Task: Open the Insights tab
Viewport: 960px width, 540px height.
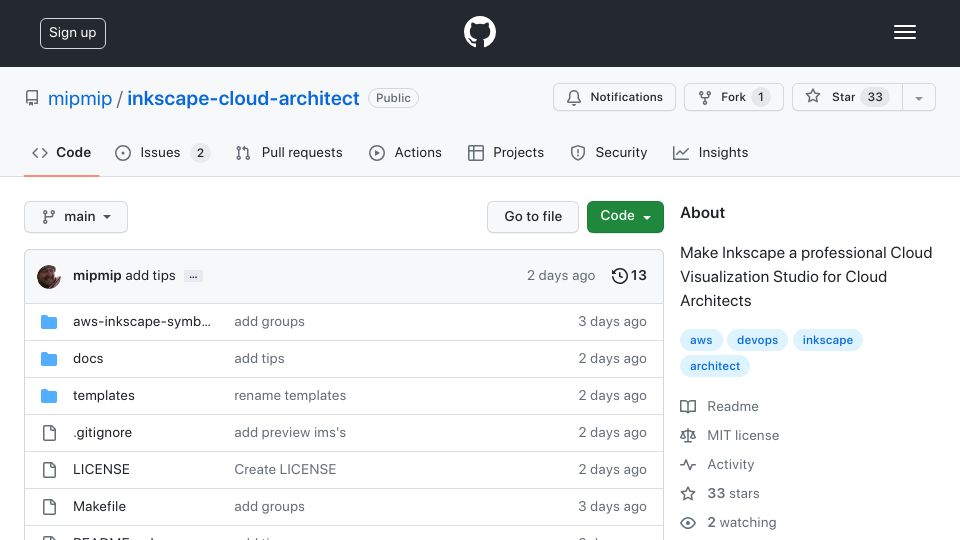Action: coord(710,152)
